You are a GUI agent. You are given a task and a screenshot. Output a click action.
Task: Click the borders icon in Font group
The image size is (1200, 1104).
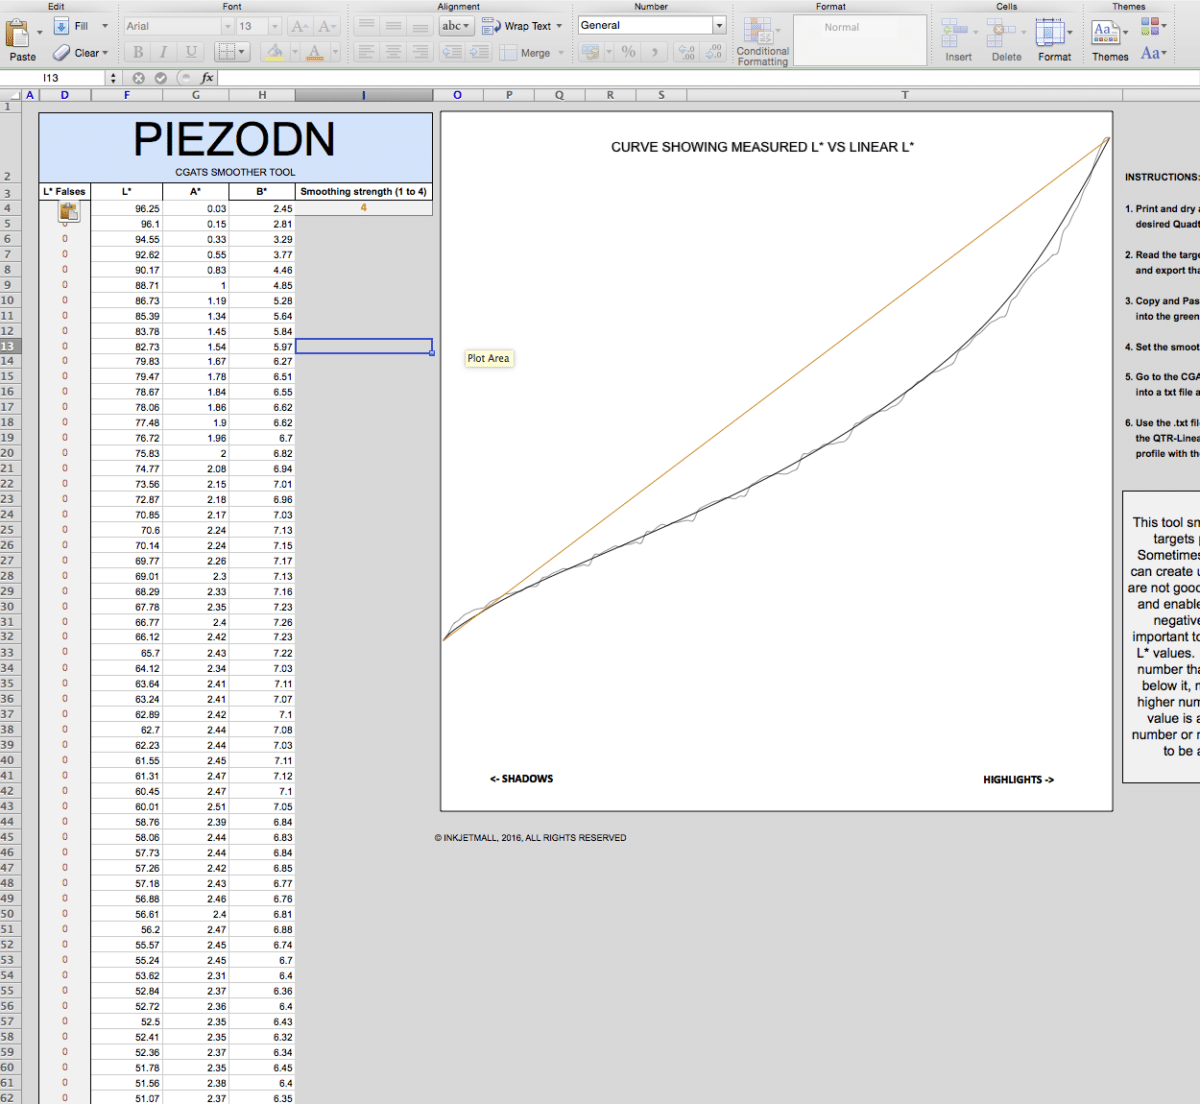227,52
